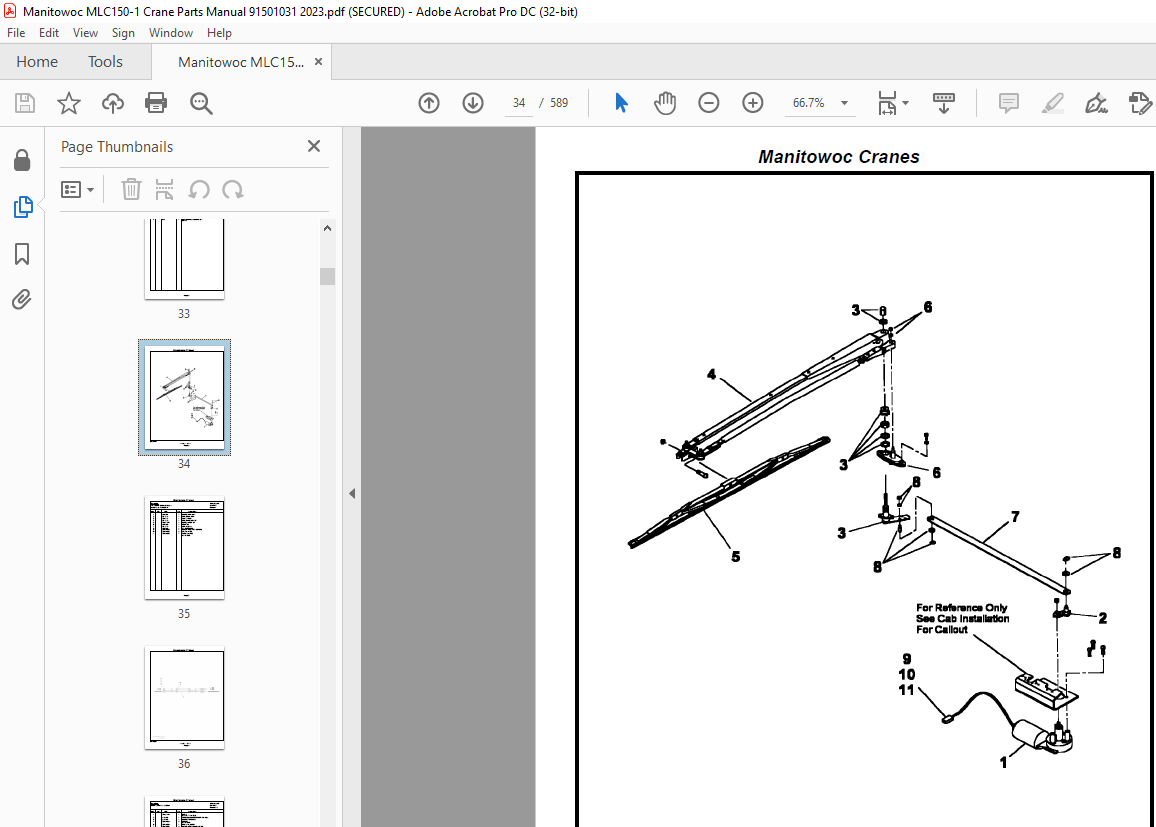Click the Save file icon
Screen dimensions: 1156x827
25,103
